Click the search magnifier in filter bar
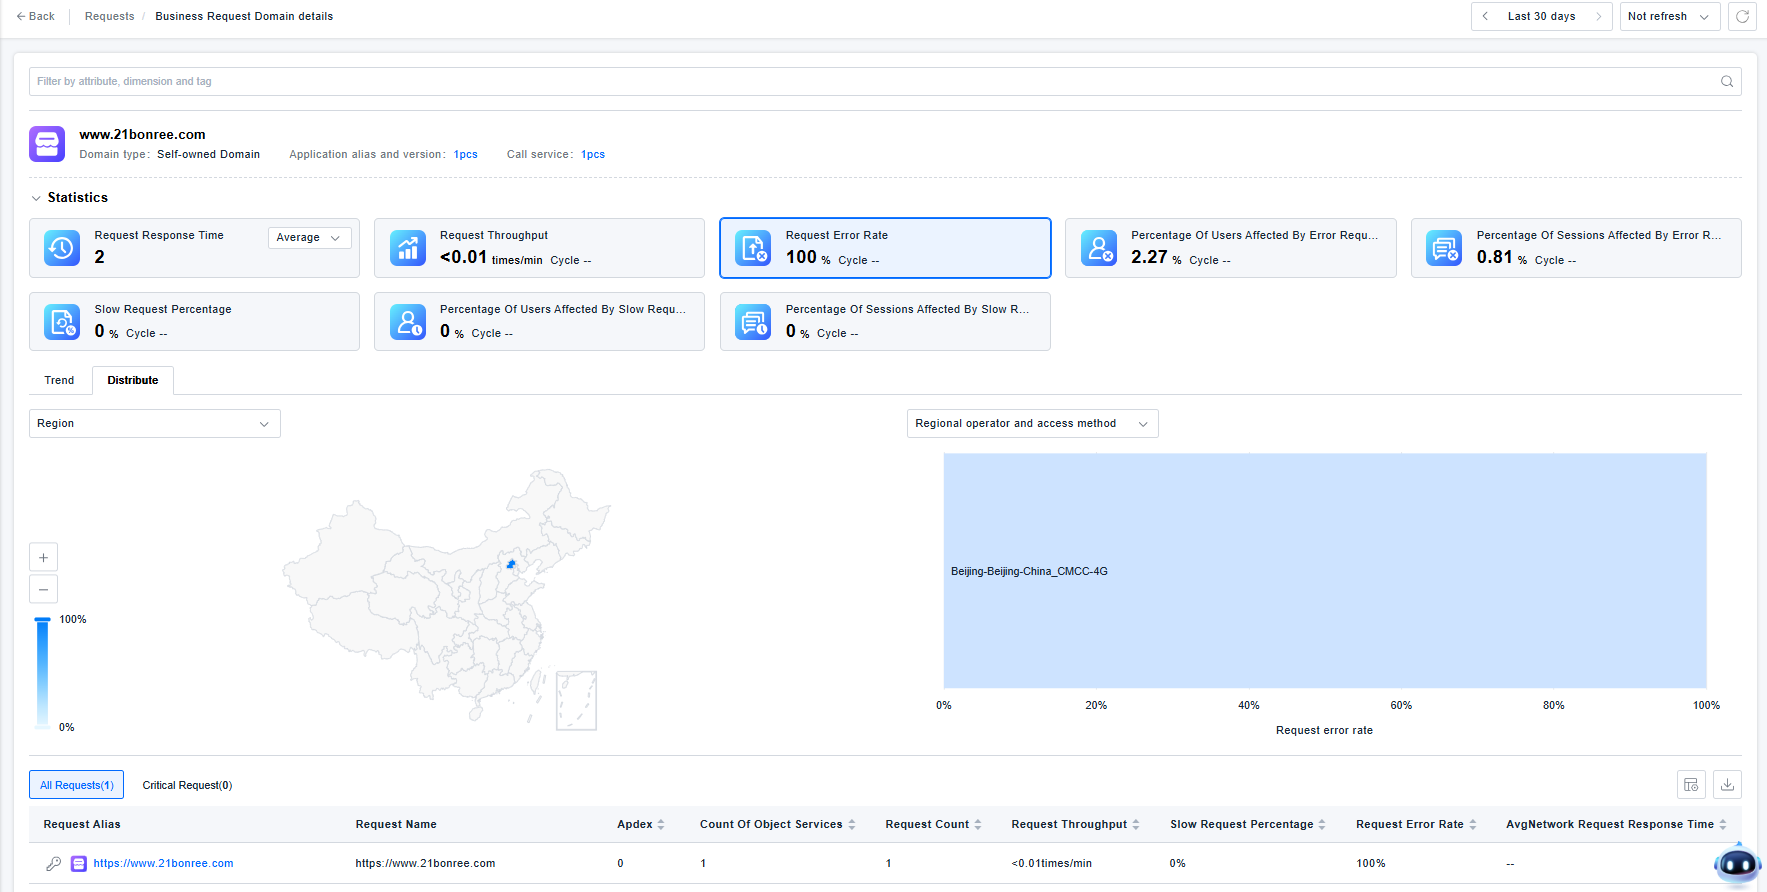This screenshot has height=892, width=1767. pyautogui.click(x=1726, y=82)
